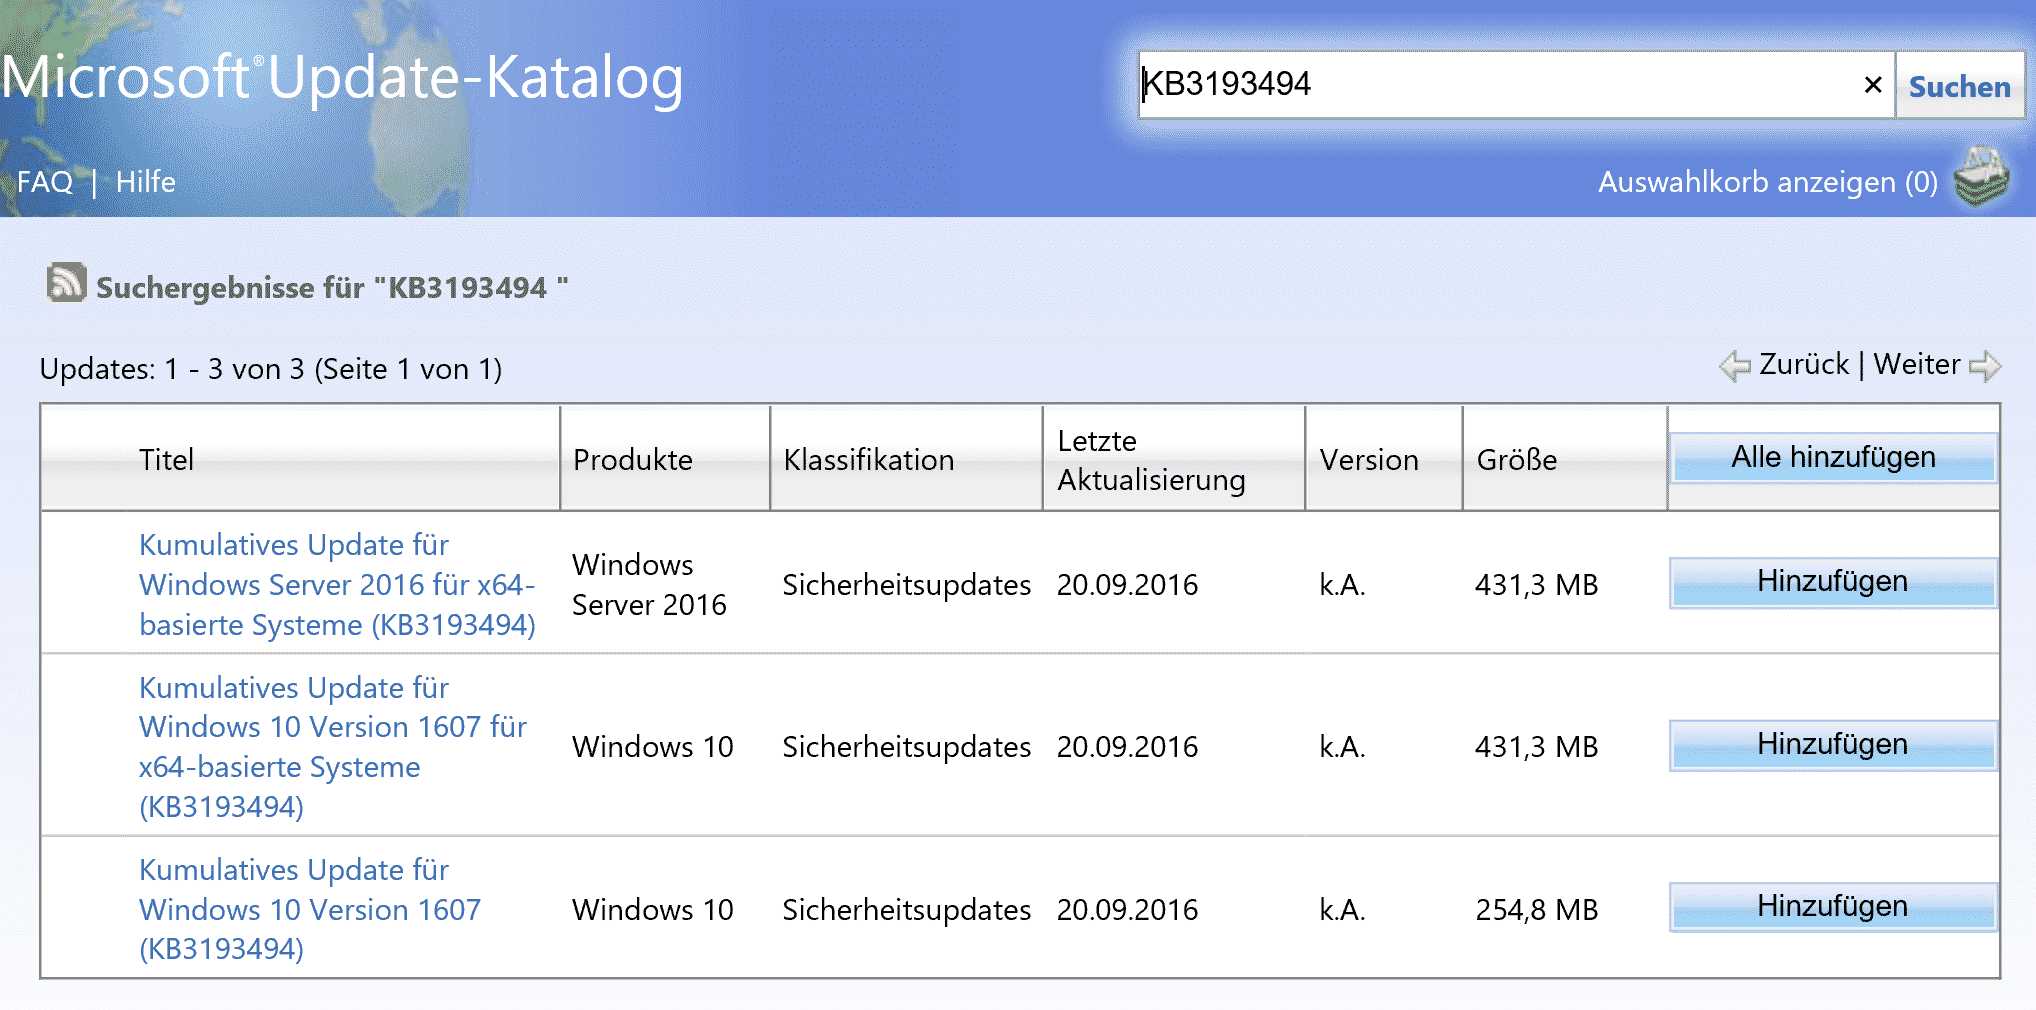Open Windows Server 2016 x64 update title link
This screenshot has height=1010, width=2036.
(337, 584)
